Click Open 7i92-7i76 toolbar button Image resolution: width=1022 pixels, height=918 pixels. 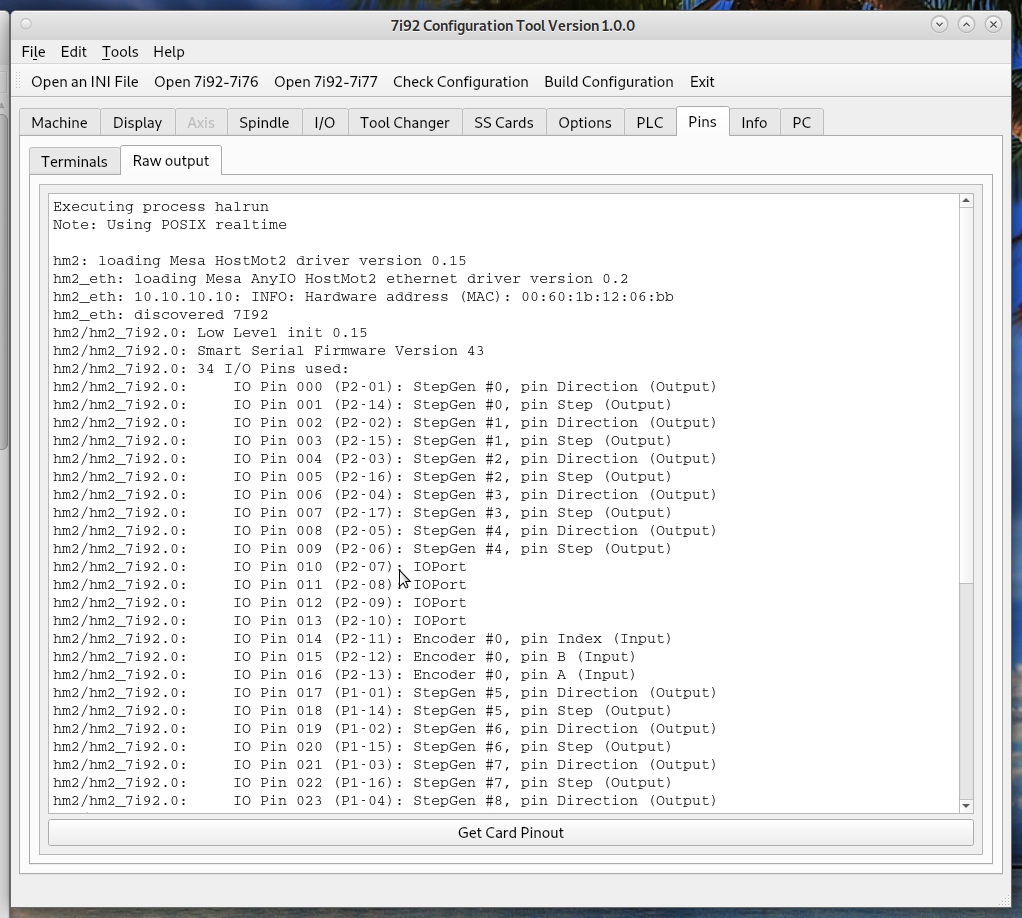(206, 81)
